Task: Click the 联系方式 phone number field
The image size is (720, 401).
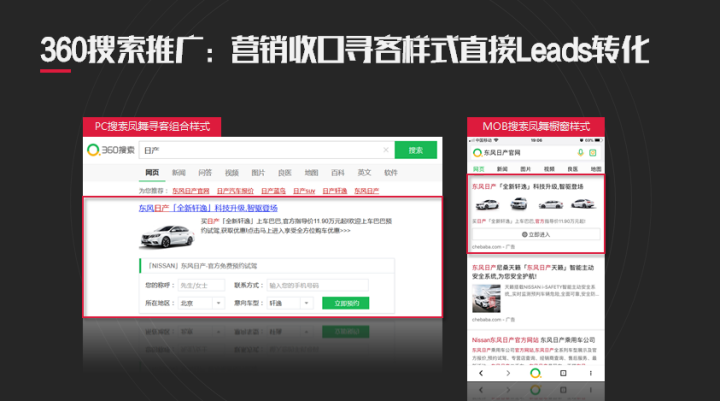Action: pyautogui.click(x=317, y=285)
